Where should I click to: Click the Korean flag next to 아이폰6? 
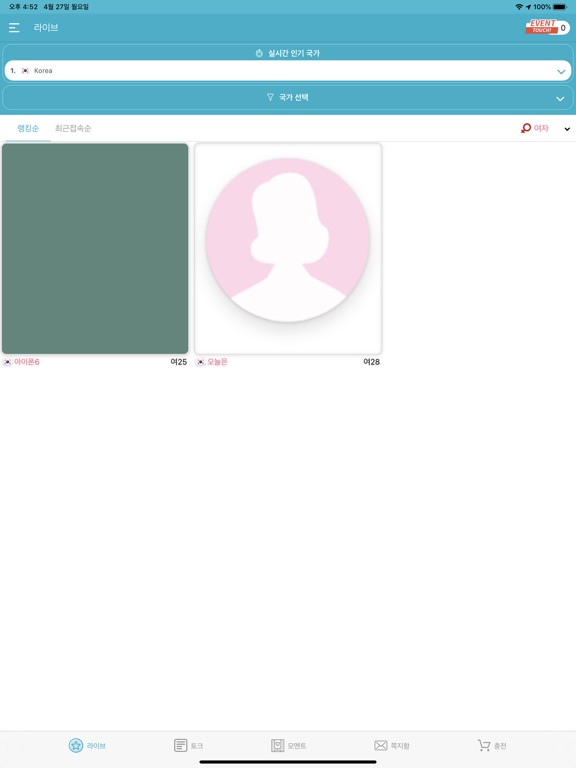[x=7, y=362]
